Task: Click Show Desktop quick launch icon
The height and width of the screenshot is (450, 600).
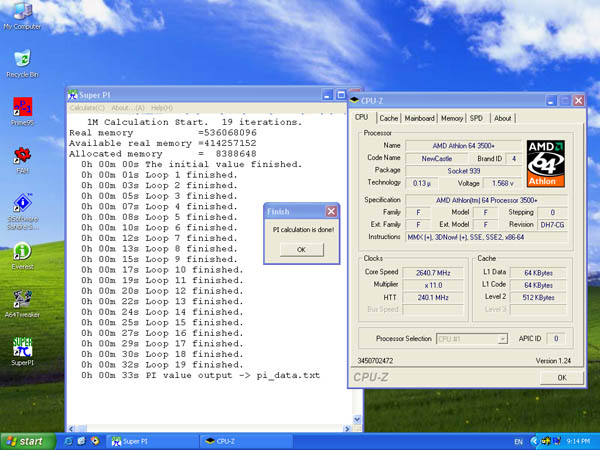Action: (81, 441)
